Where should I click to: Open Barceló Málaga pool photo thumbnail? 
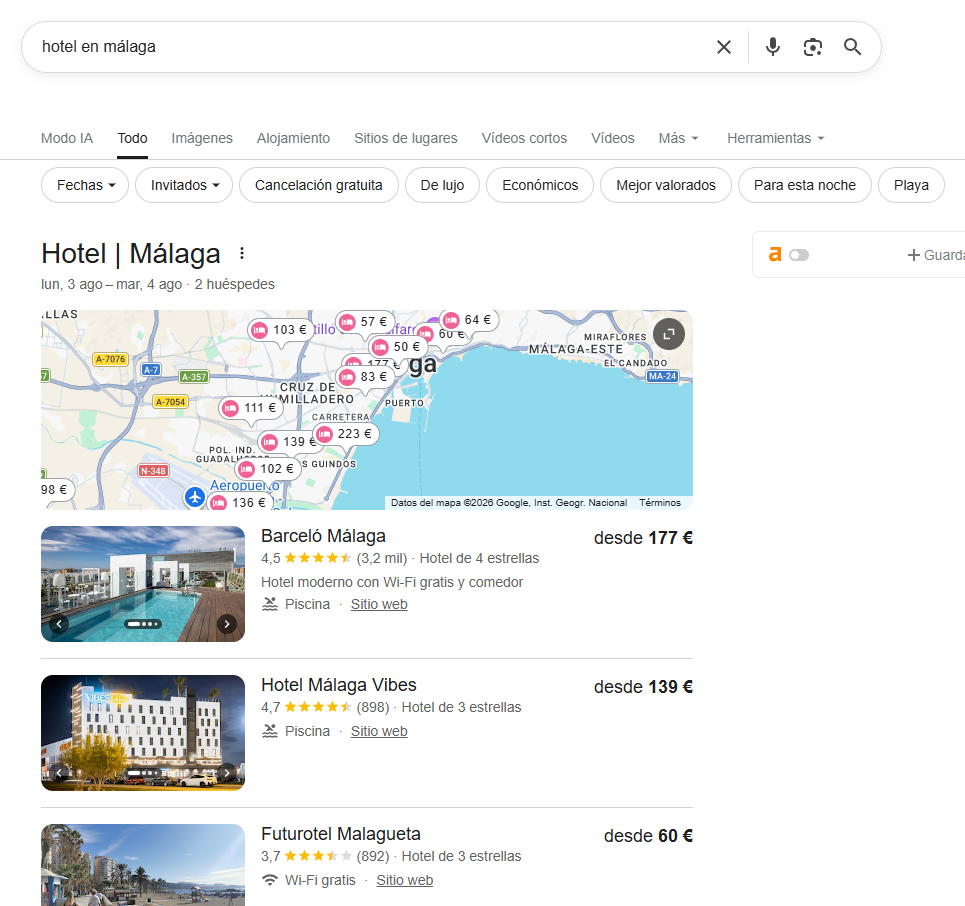(143, 584)
